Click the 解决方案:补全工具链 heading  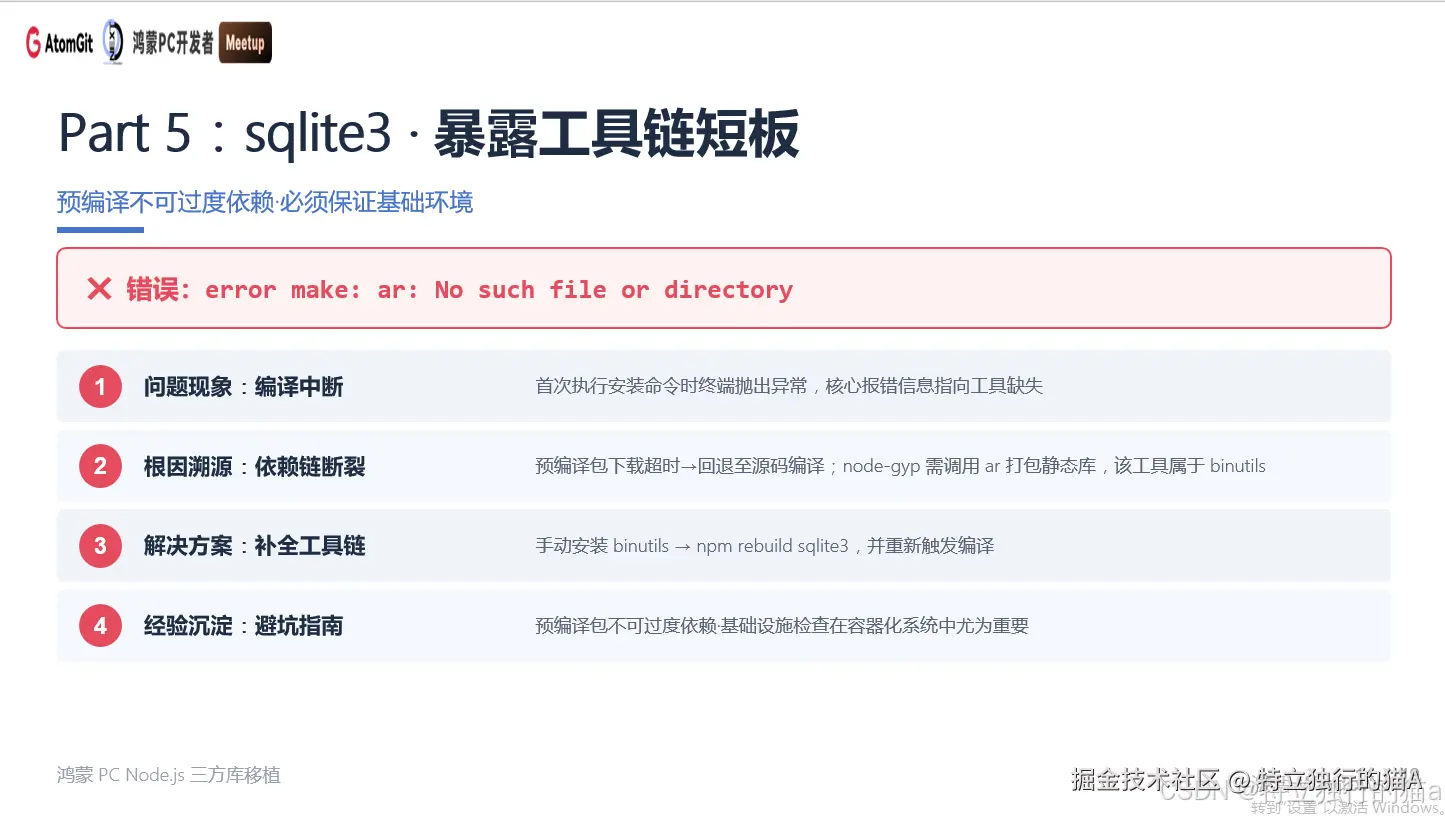pyautogui.click(x=254, y=546)
